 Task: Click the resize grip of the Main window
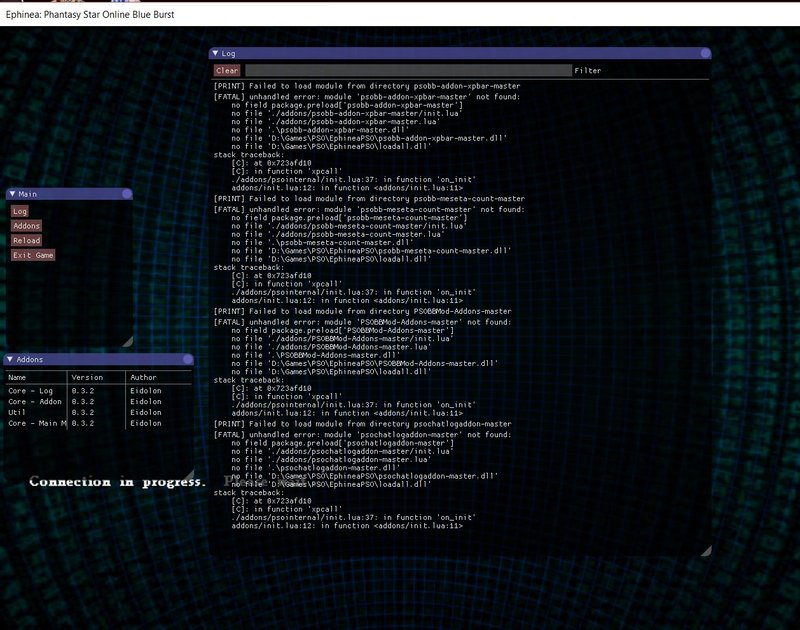(128, 341)
